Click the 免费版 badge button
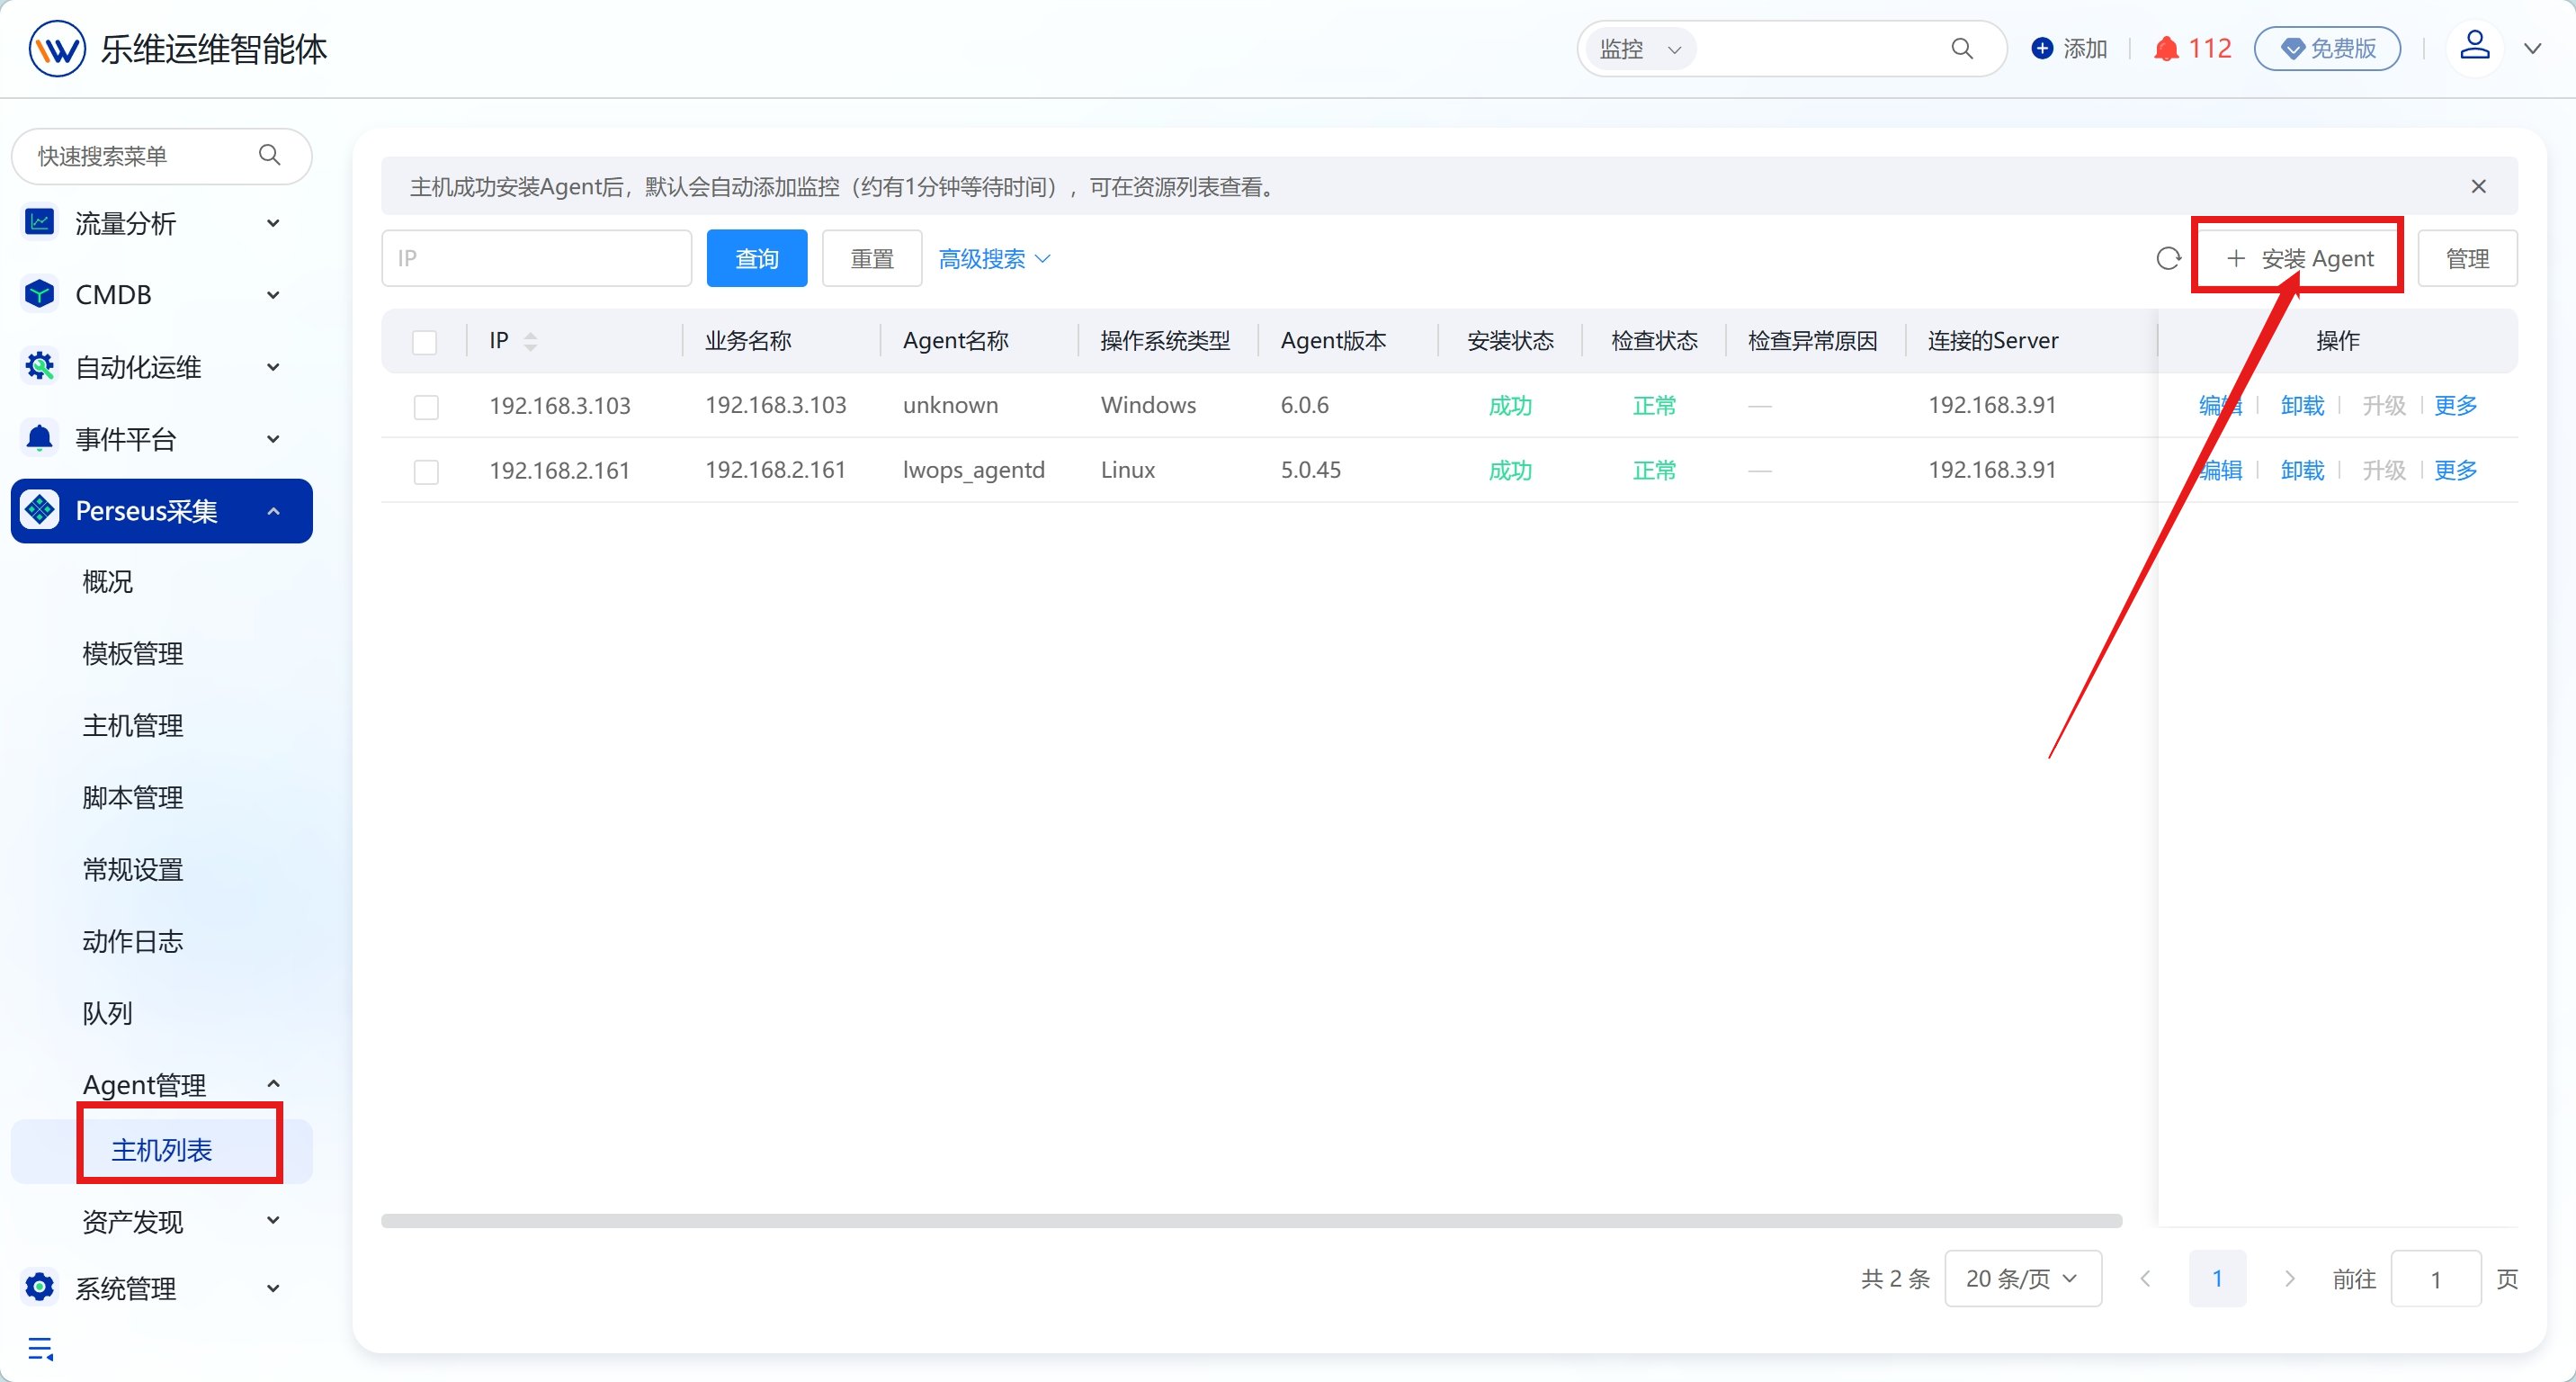This screenshot has height=1382, width=2576. coord(2327,48)
